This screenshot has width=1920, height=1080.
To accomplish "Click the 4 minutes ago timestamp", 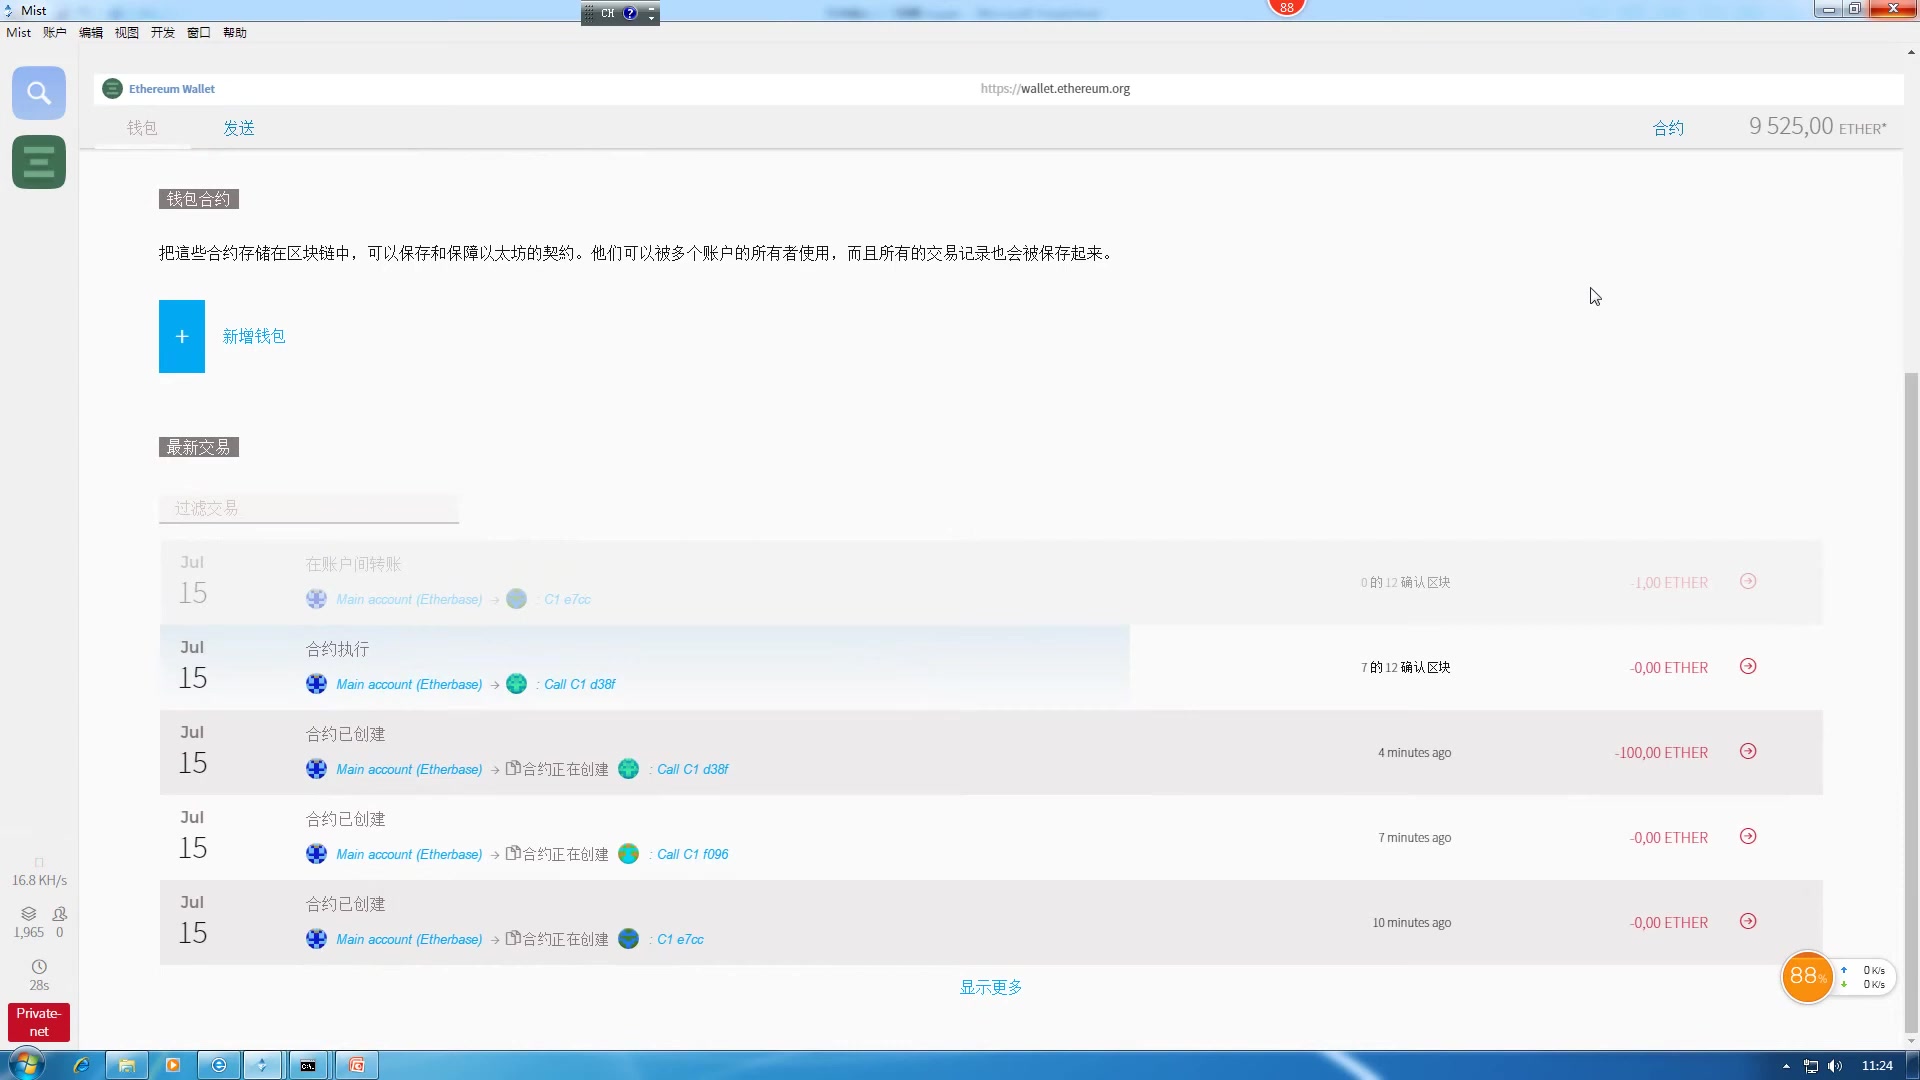I will tap(1414, 752).
